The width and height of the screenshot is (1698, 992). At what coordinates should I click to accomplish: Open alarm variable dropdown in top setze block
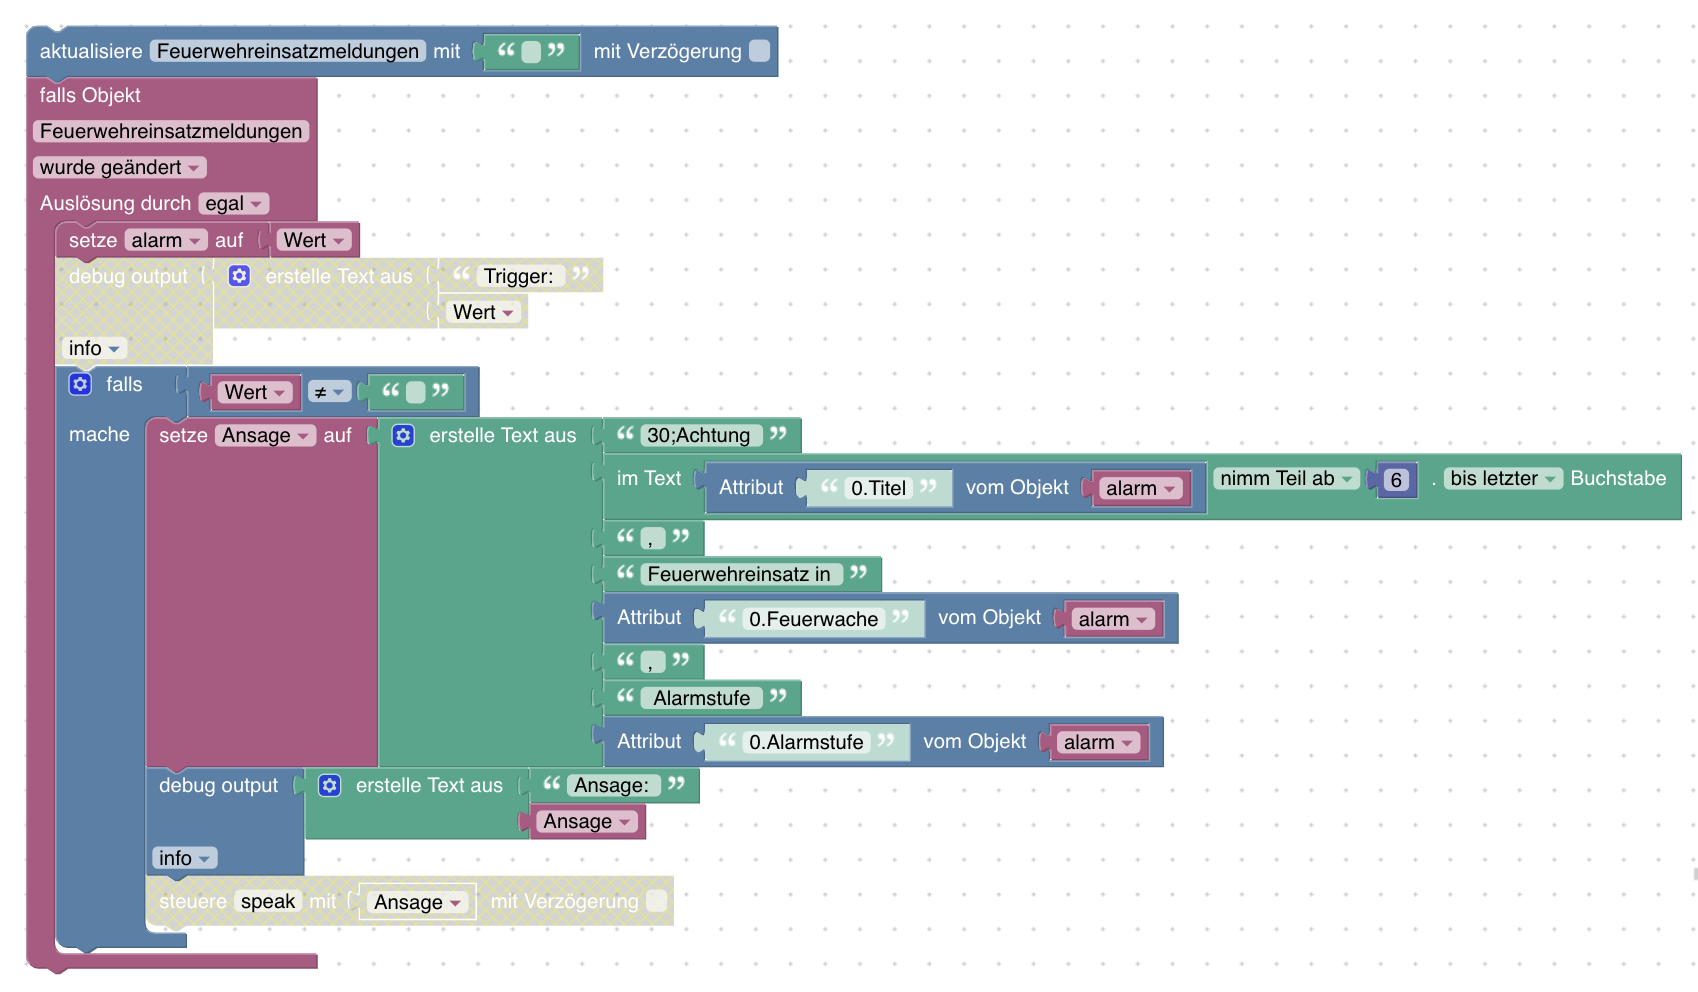pyautogui.click(x=166, y=240)
